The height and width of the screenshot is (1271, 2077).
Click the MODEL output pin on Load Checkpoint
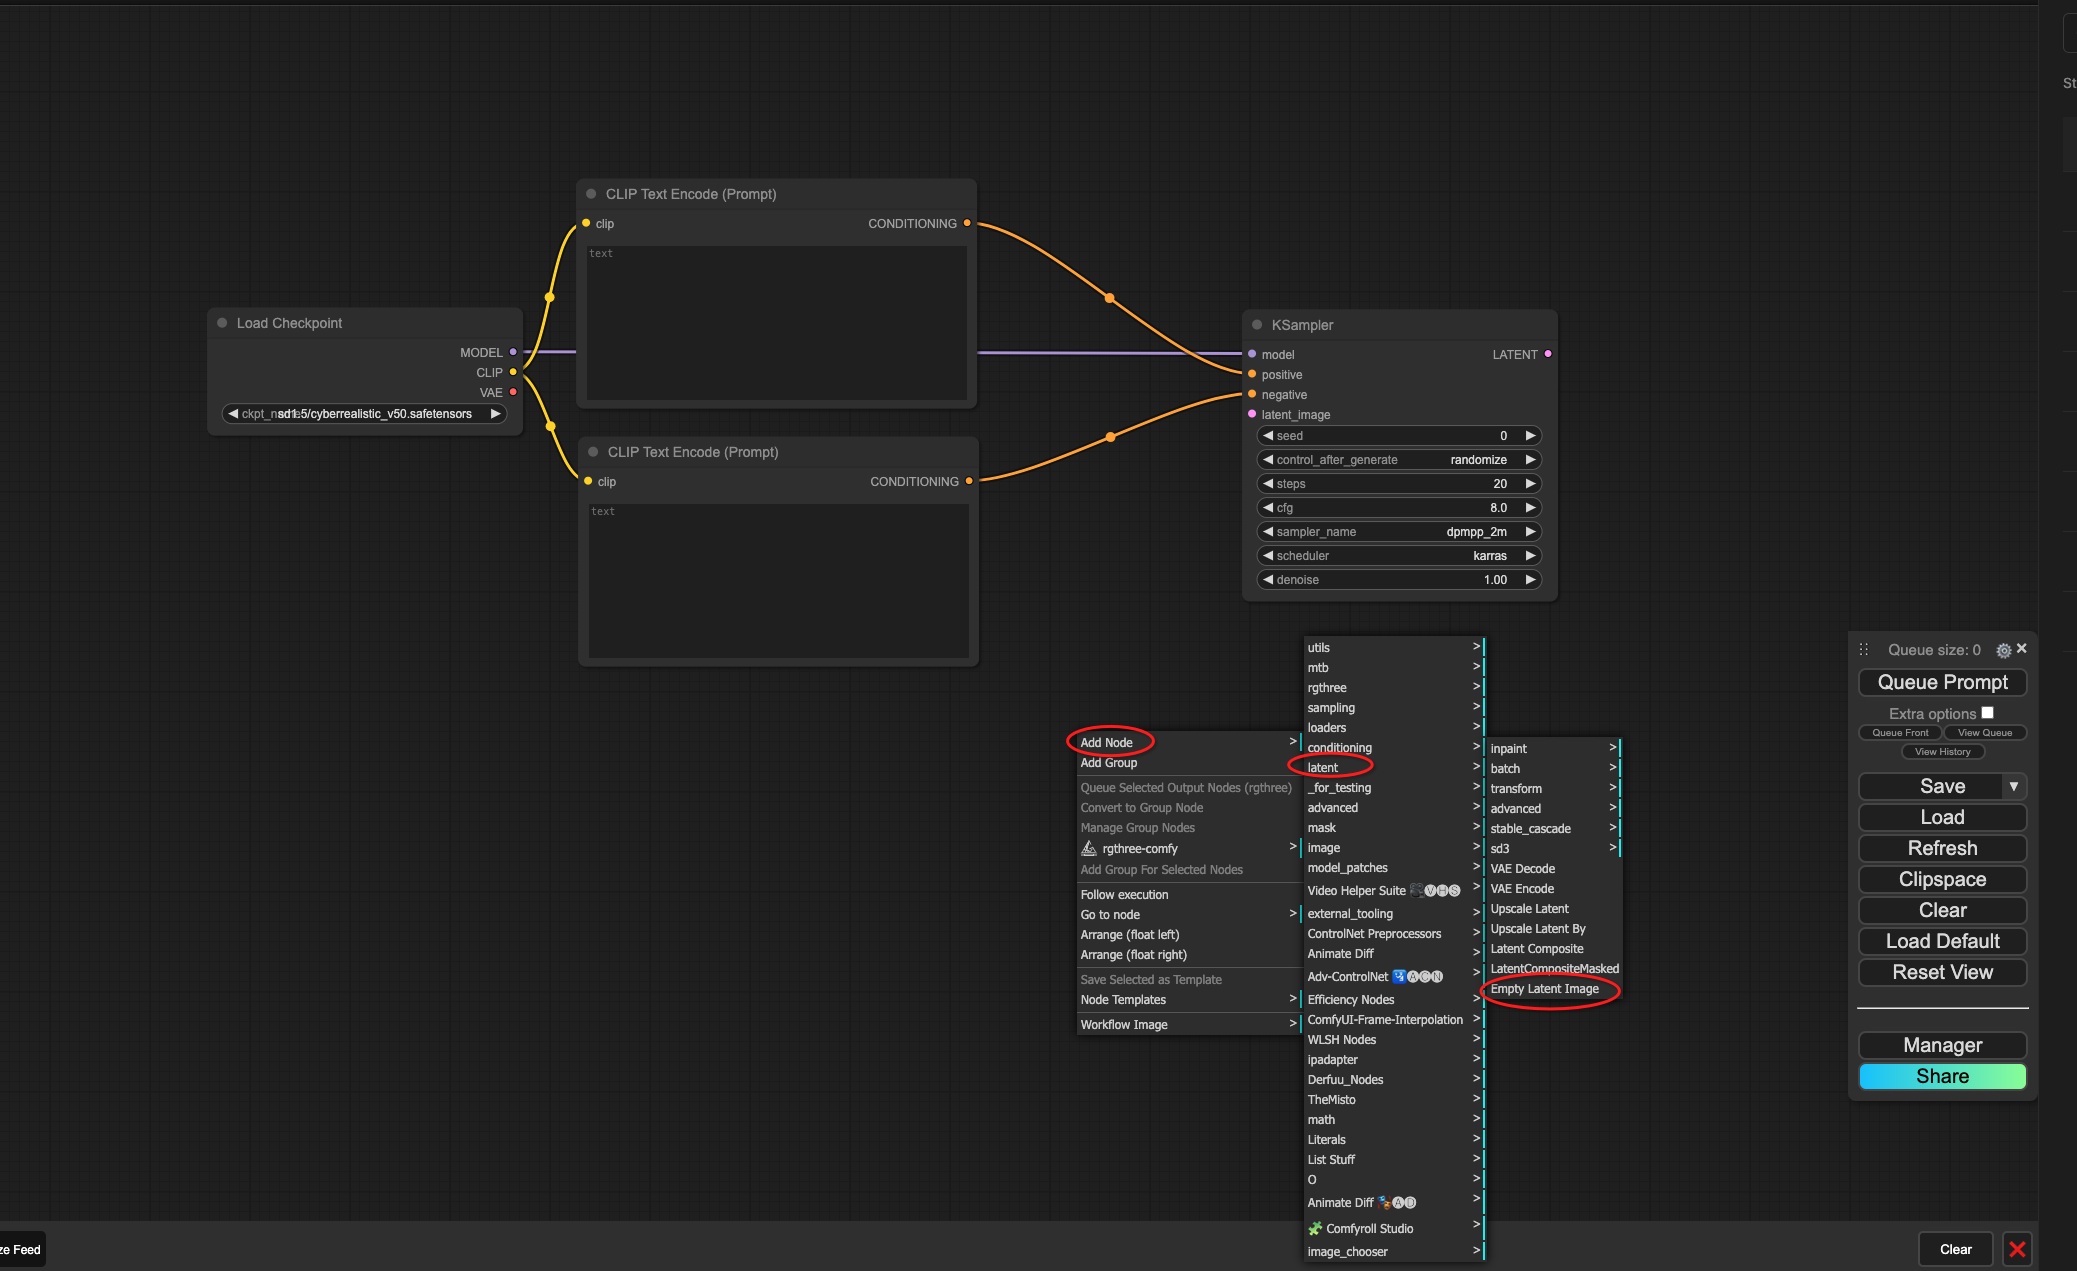click(x=513, y=352)
